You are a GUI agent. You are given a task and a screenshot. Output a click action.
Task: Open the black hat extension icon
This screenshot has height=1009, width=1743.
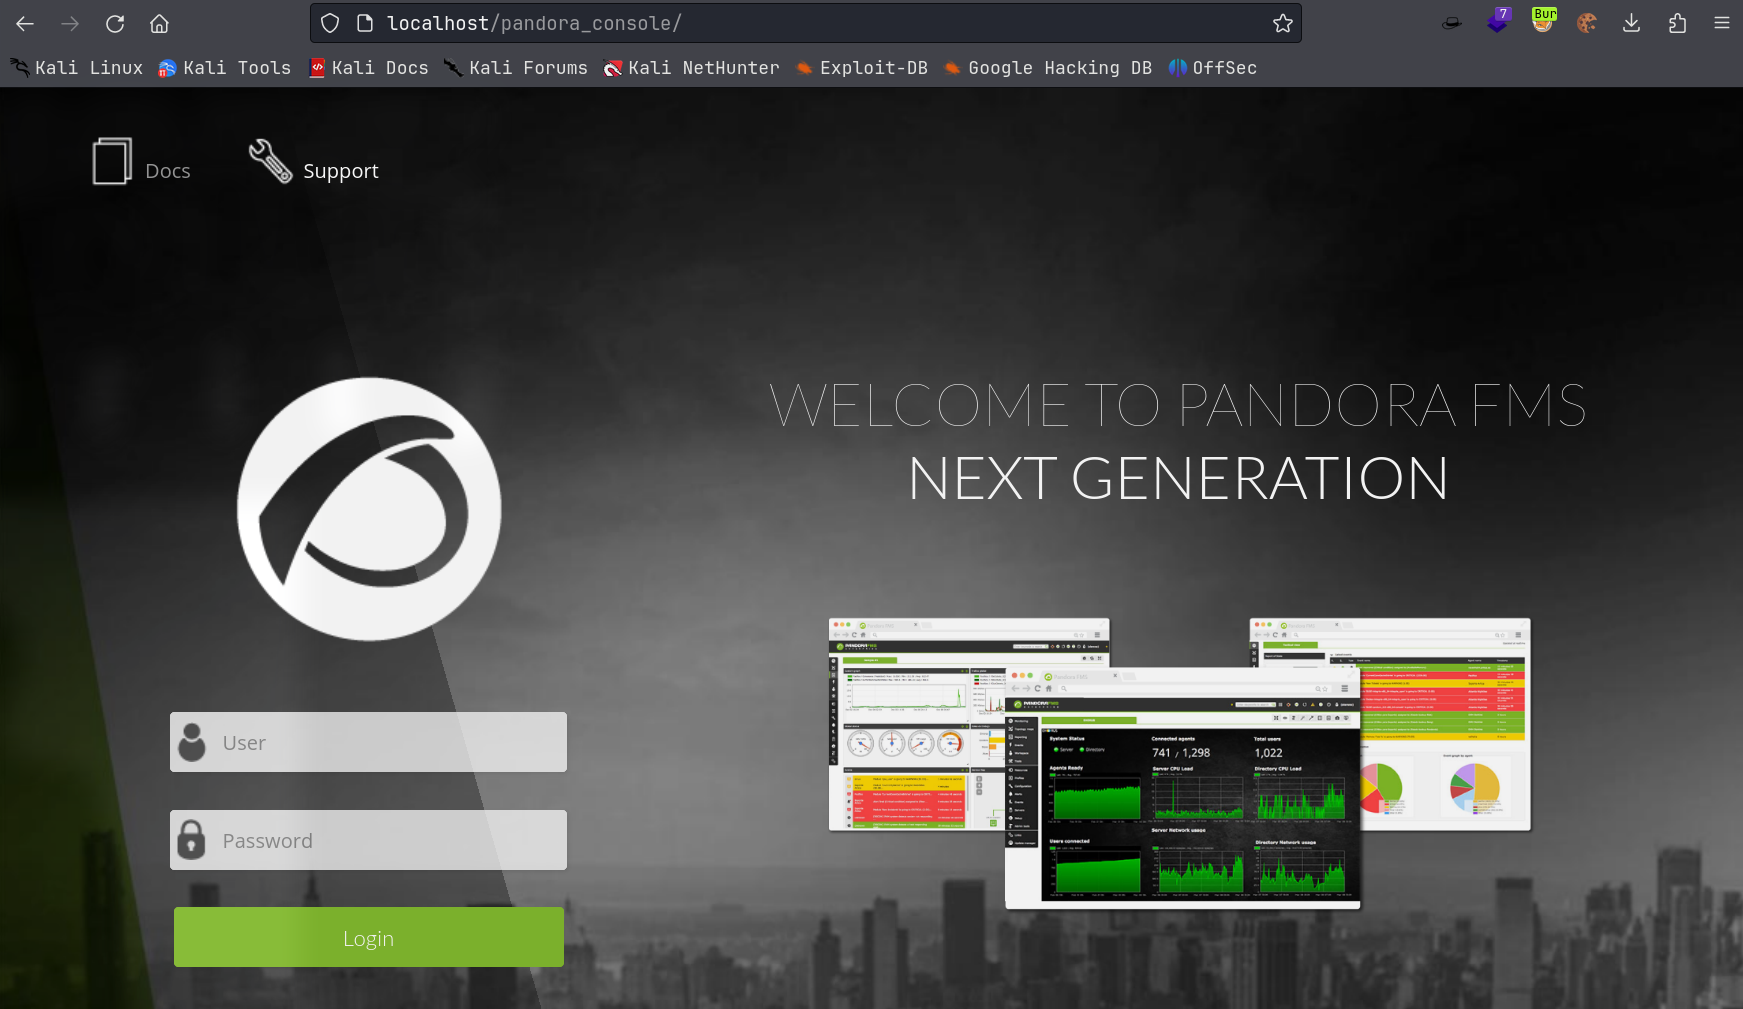point(1452,23)
